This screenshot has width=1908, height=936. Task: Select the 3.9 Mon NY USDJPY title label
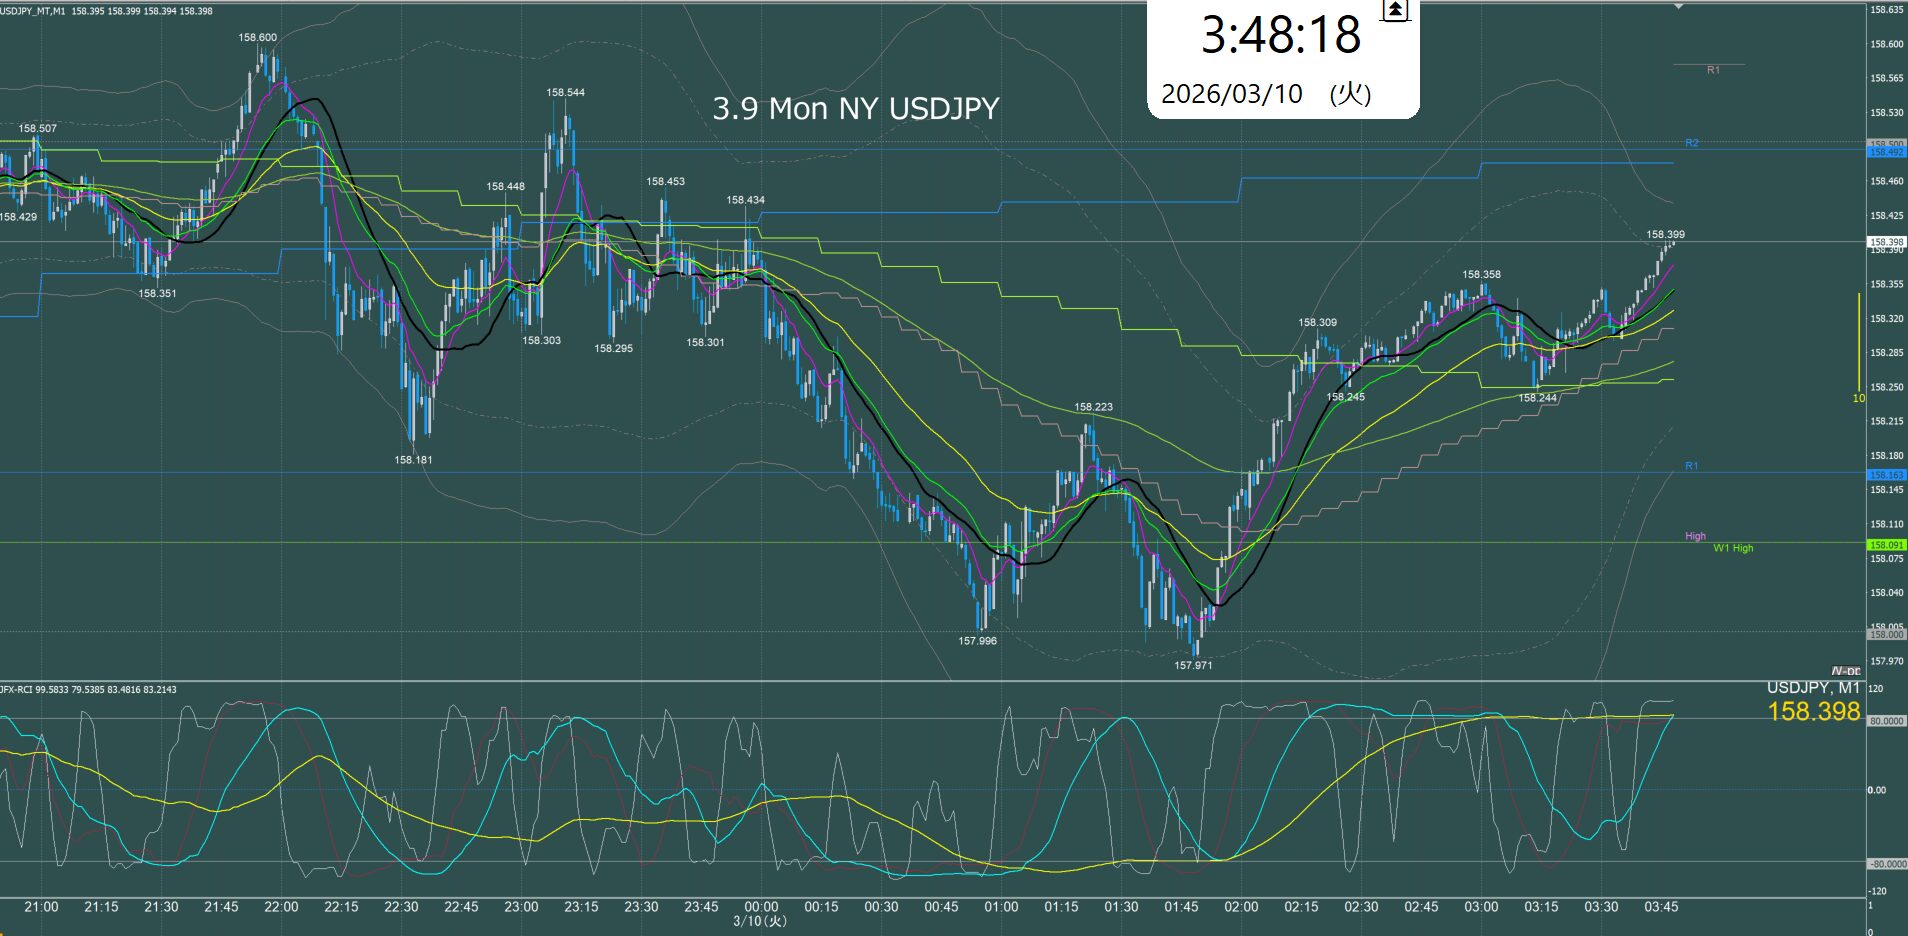855,109
